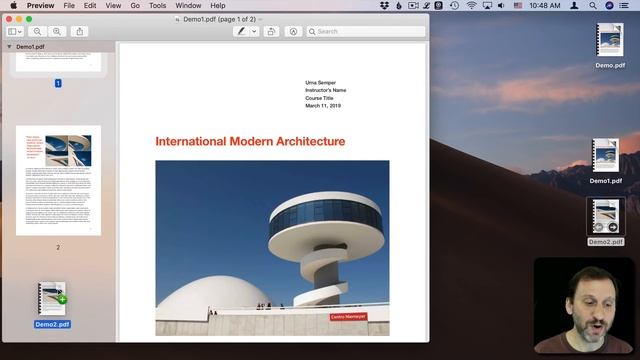
Task: Open the Wi-Fi status menu
Action: tap(471, 5)
